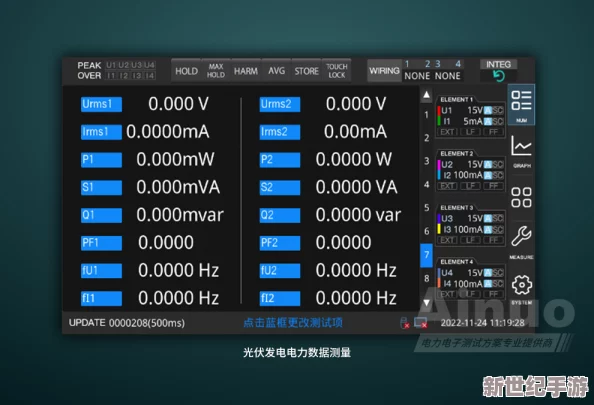Change the Q2 measurement item

[280, 215]
